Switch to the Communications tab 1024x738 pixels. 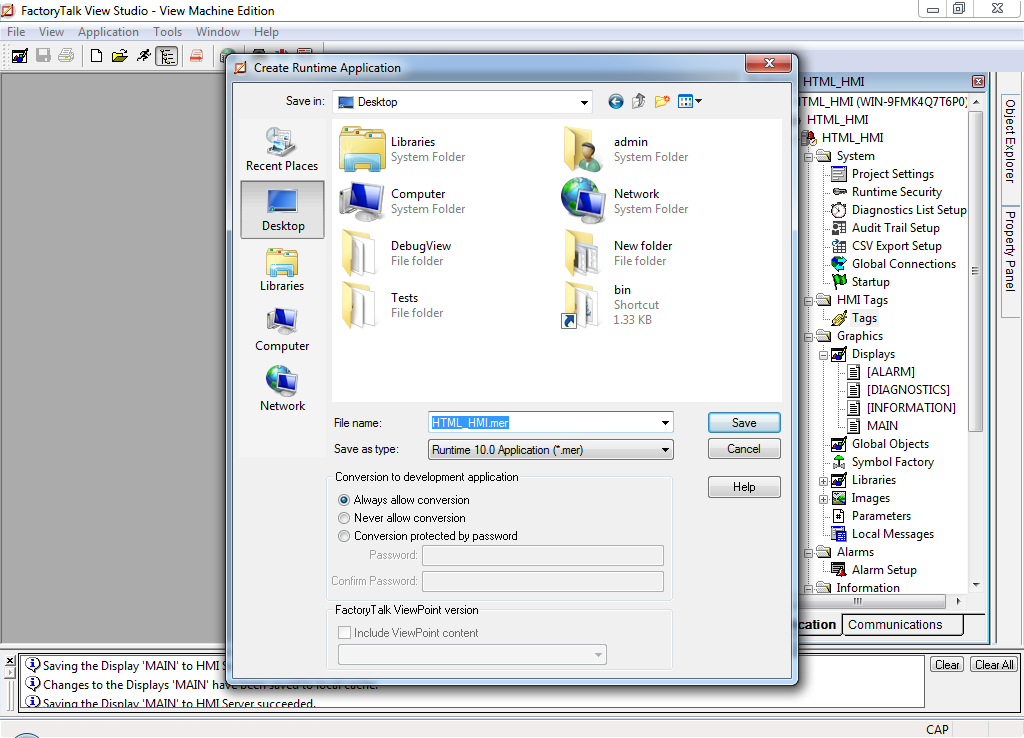901,624
